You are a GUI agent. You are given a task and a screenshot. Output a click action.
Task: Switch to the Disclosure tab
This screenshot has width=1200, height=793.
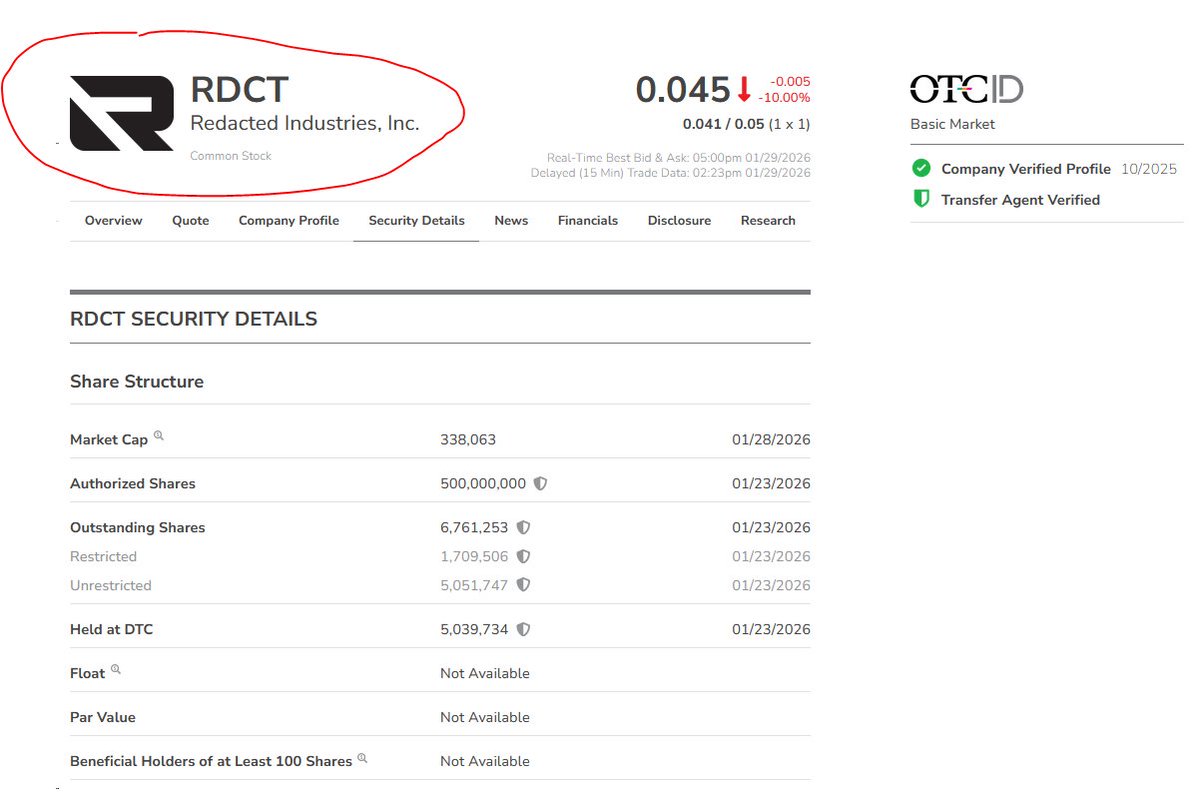coord(679,220)
